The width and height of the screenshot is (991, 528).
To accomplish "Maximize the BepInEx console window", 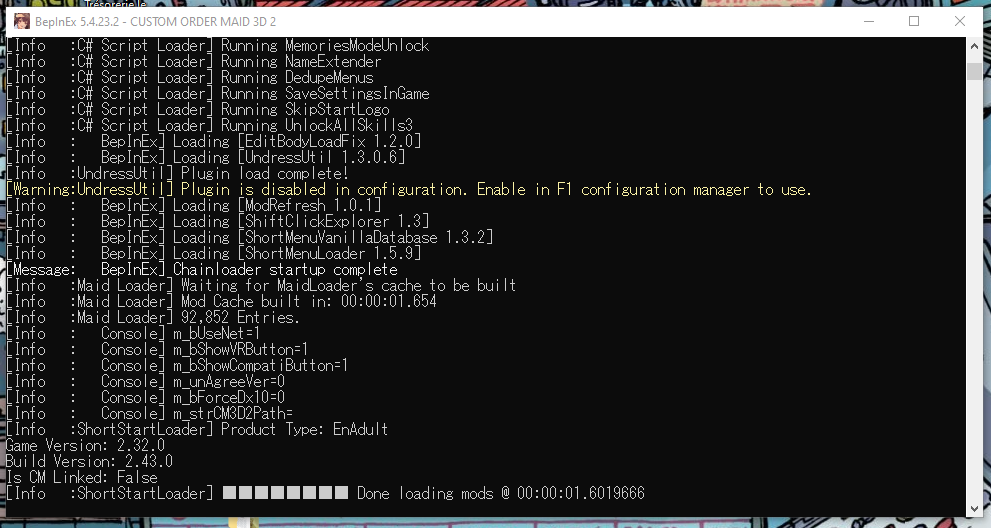I will 914,21.
